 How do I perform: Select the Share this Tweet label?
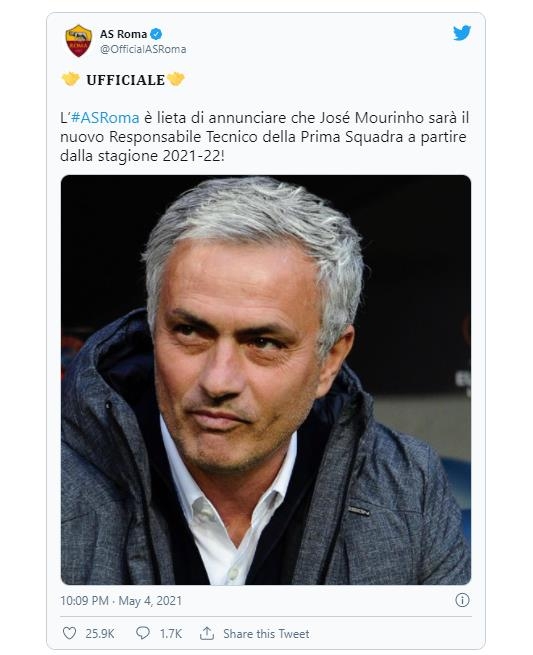pyautogui.click(x=266, y=634)
